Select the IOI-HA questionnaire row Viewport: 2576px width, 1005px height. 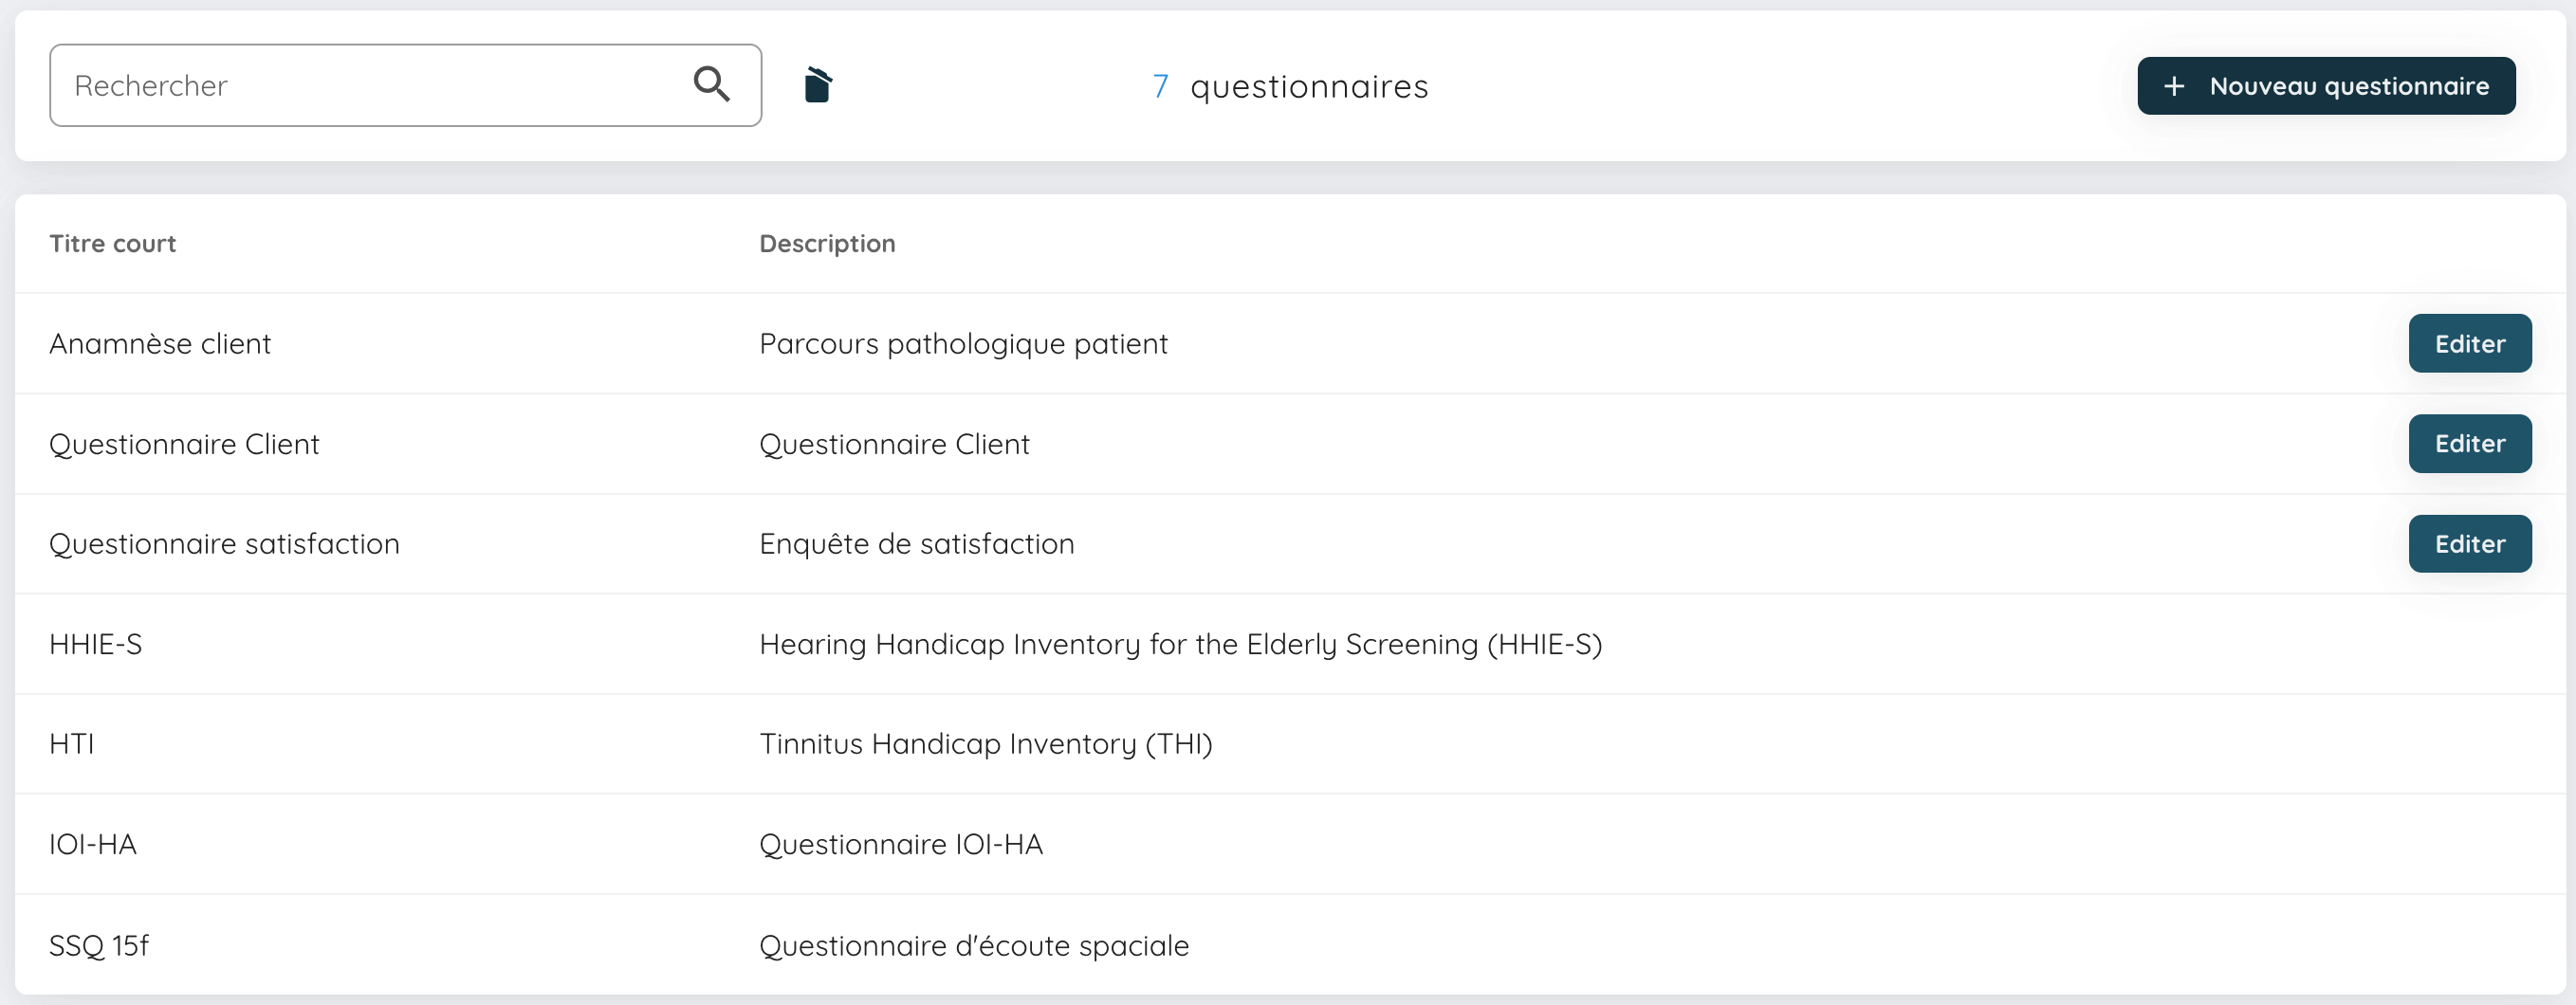92,843
